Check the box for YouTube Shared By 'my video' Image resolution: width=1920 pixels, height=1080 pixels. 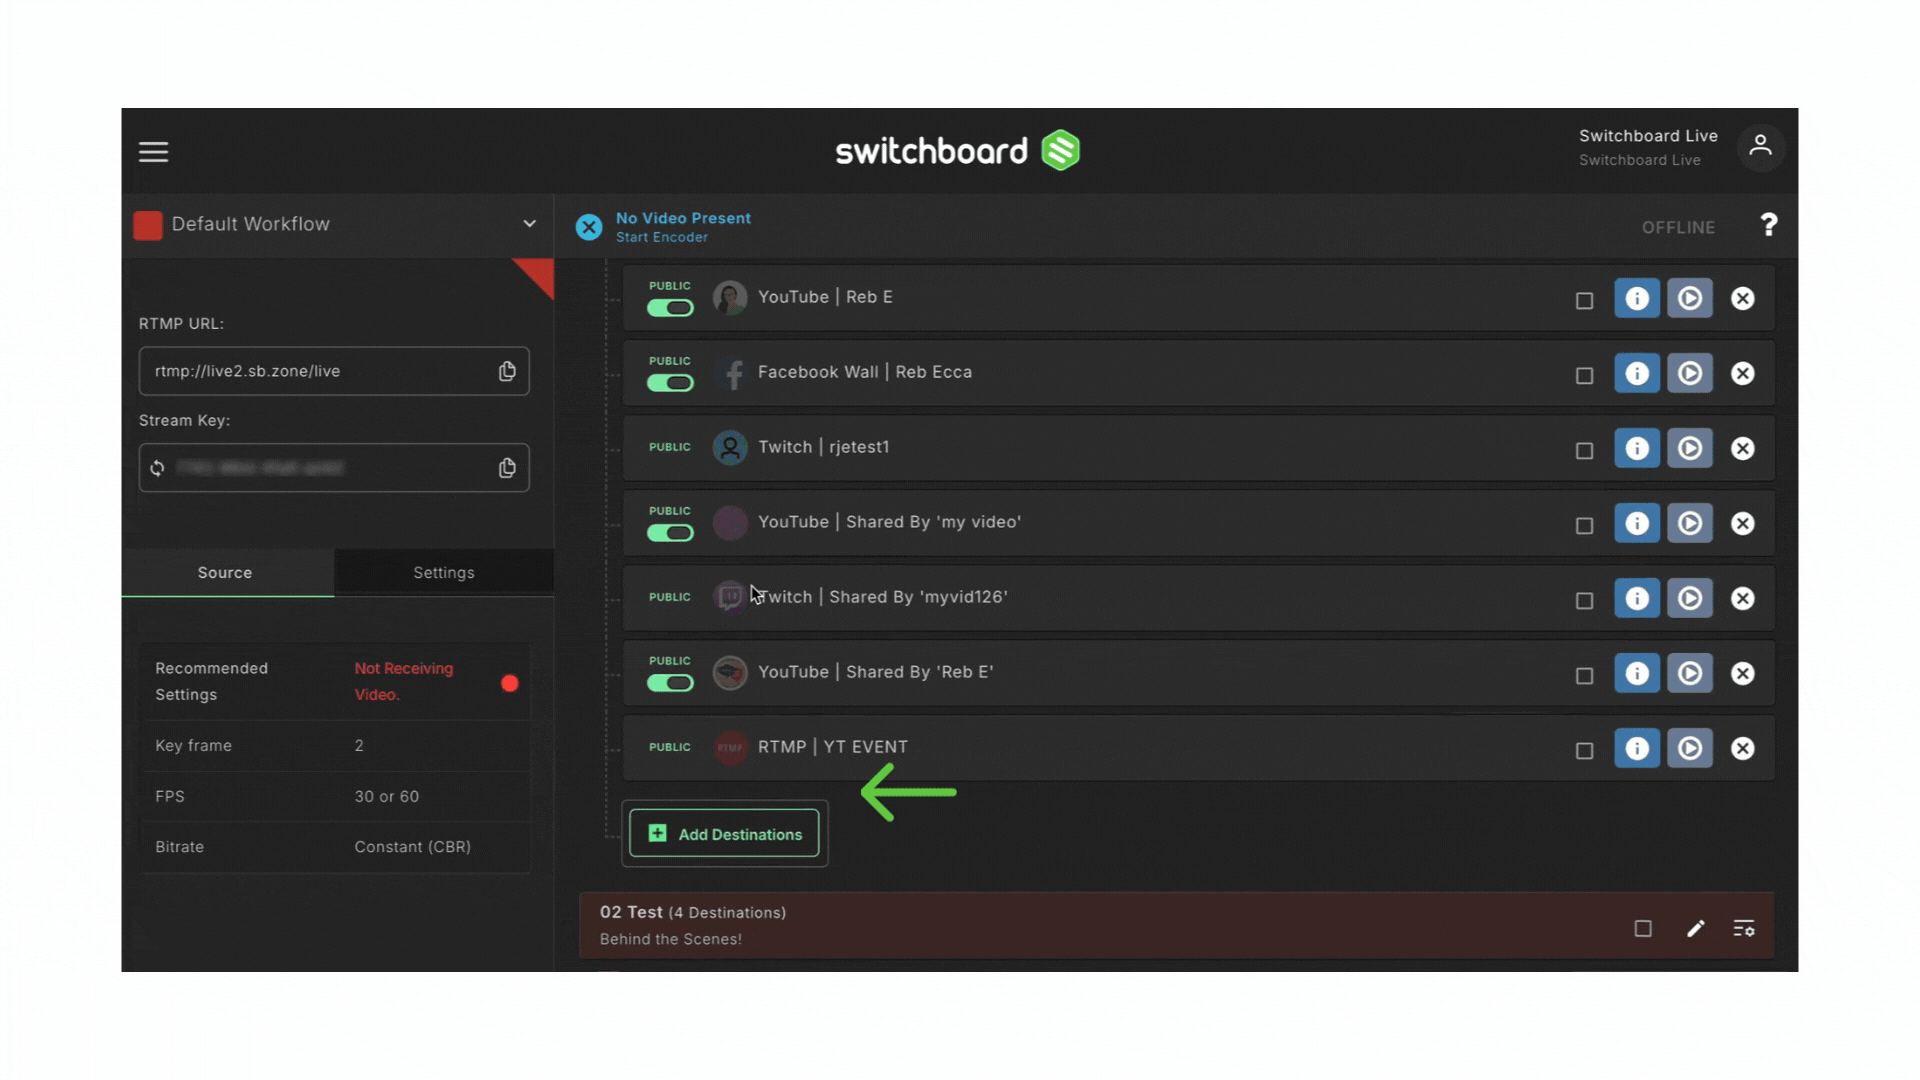(x=1585, y=526)
